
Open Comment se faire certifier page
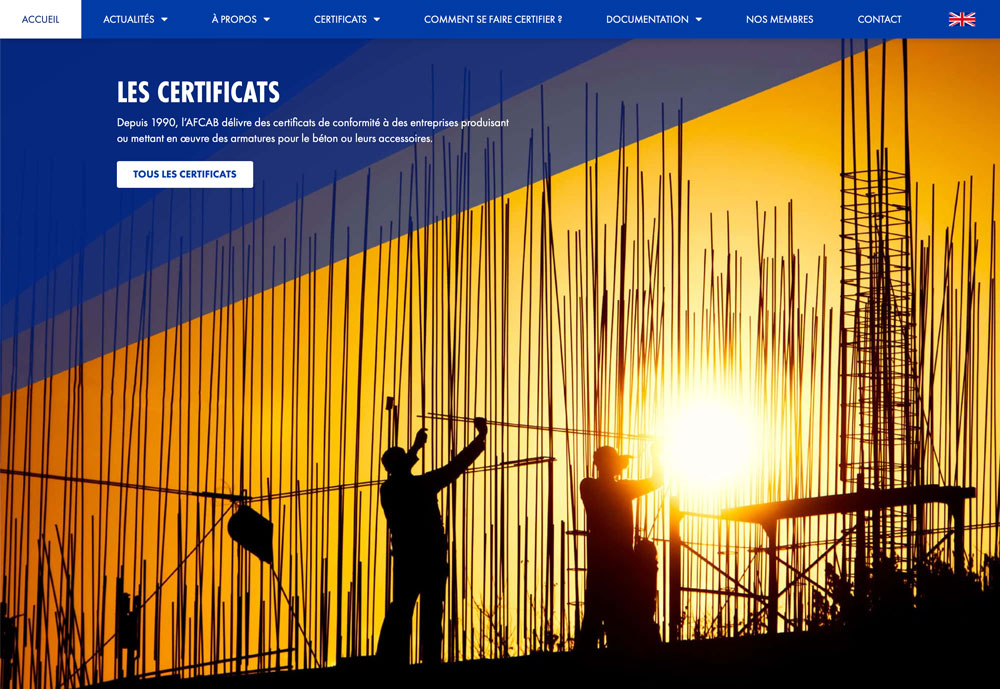click(493, 19)
